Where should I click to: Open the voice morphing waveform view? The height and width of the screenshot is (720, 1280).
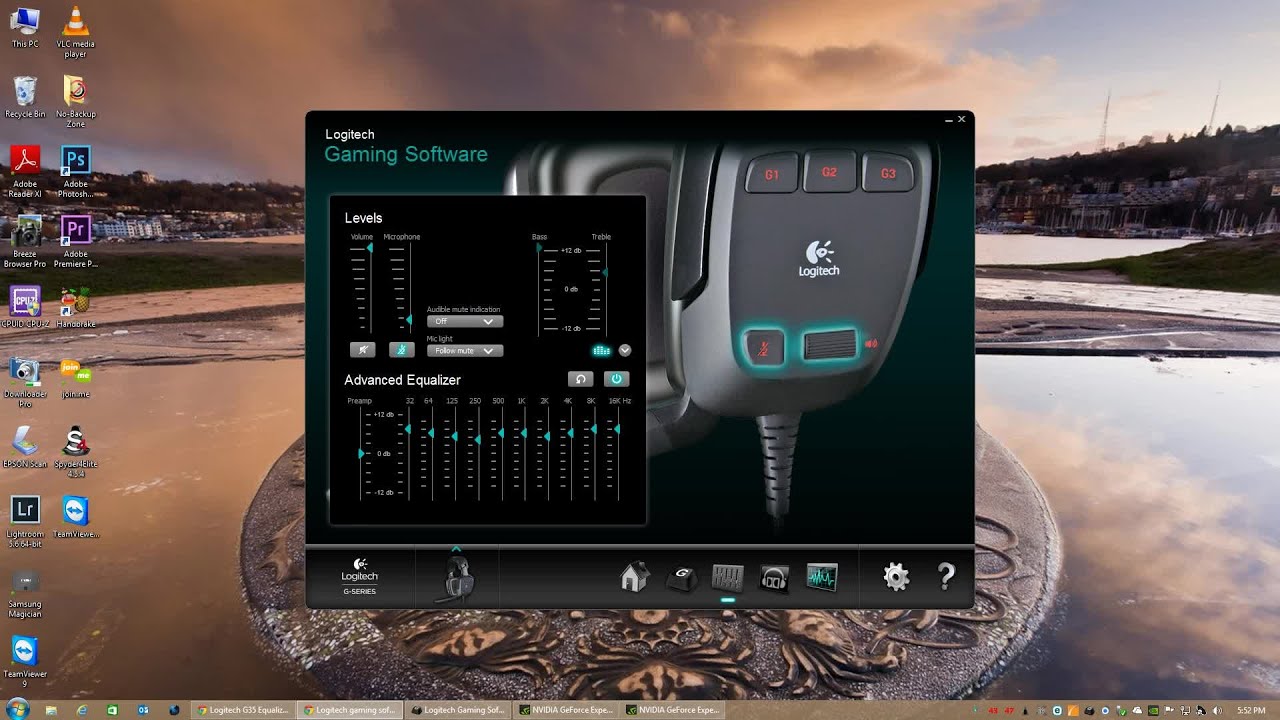(822, 577)
